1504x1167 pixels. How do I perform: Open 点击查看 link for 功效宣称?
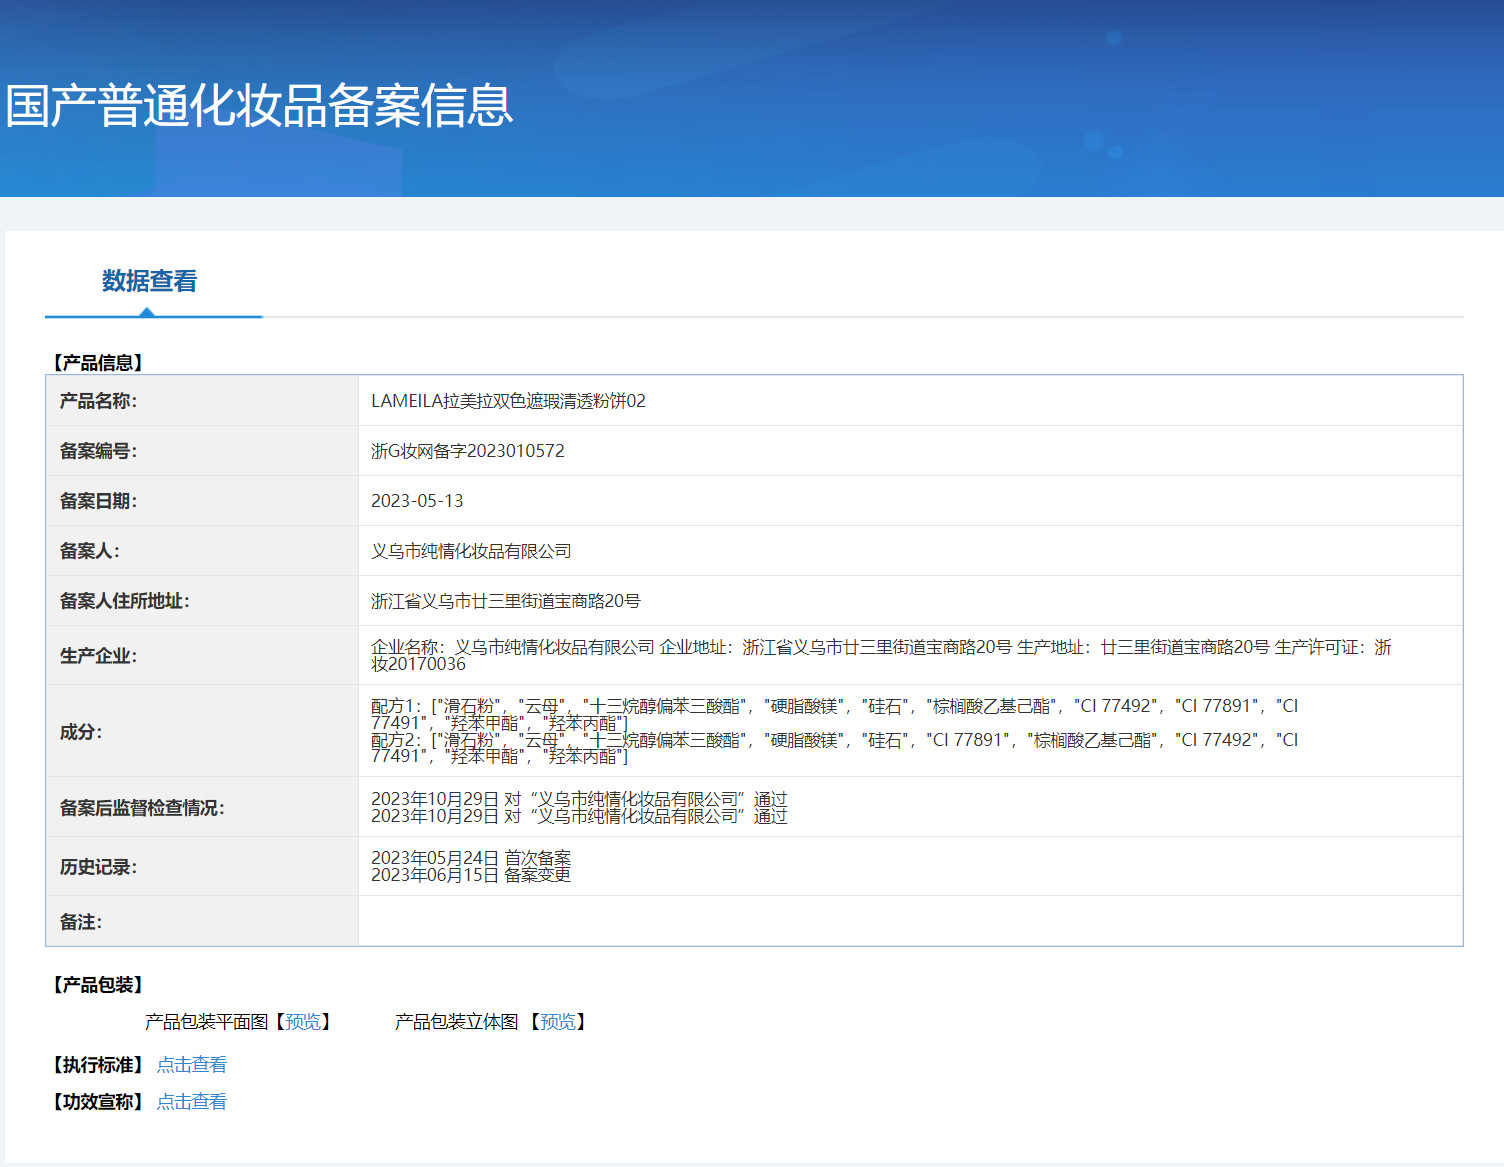(192, 1102)
